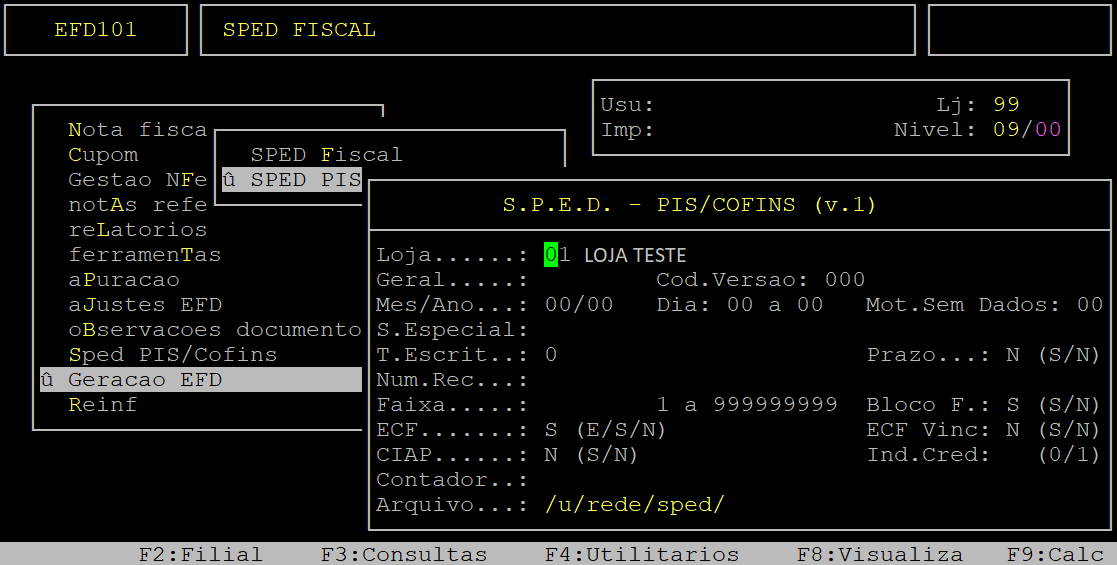
Task: Toggle the Bloco F. S/N value
Action: (x=1012, y=404)
